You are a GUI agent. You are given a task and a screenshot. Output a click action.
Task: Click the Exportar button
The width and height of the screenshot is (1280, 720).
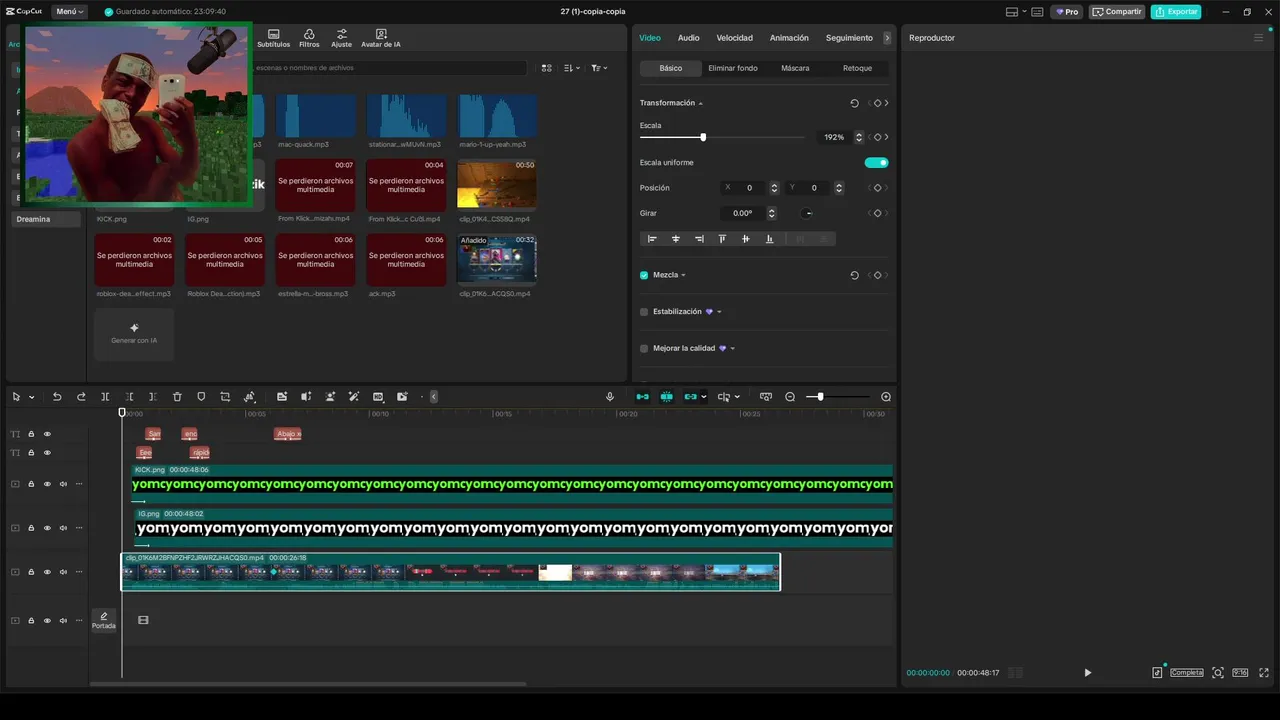(1176, 12)
